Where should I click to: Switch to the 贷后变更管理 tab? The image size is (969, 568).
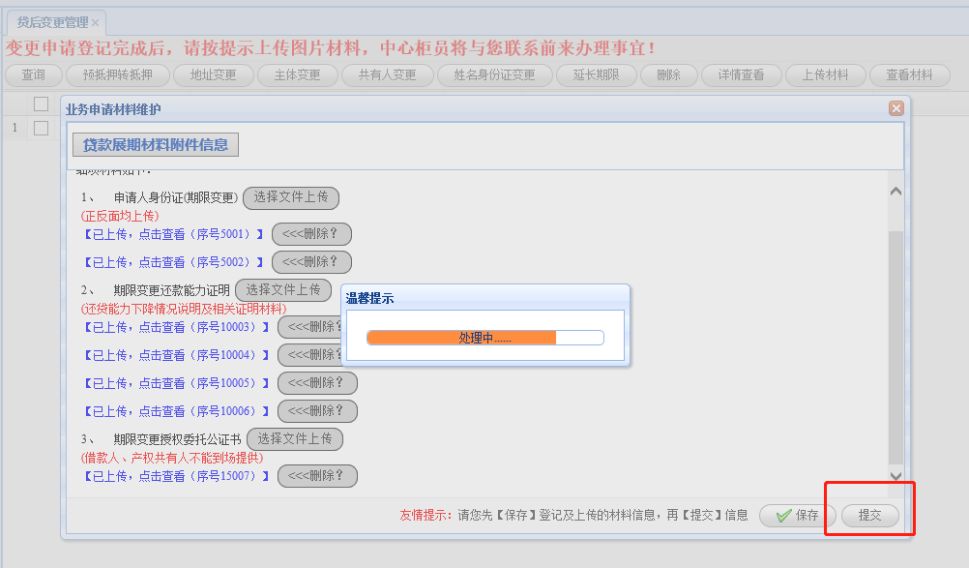coord(53,23)
